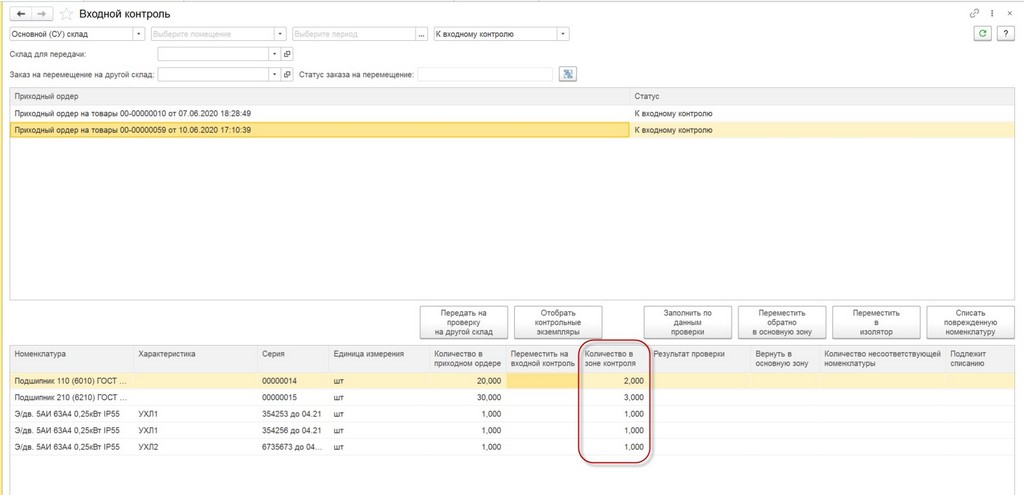Screen dimensions: 1024x495
Task: Select the Подшипник 110 (6010) ГОСТ row
Action: pyautogui.click(x=512, y=381)
